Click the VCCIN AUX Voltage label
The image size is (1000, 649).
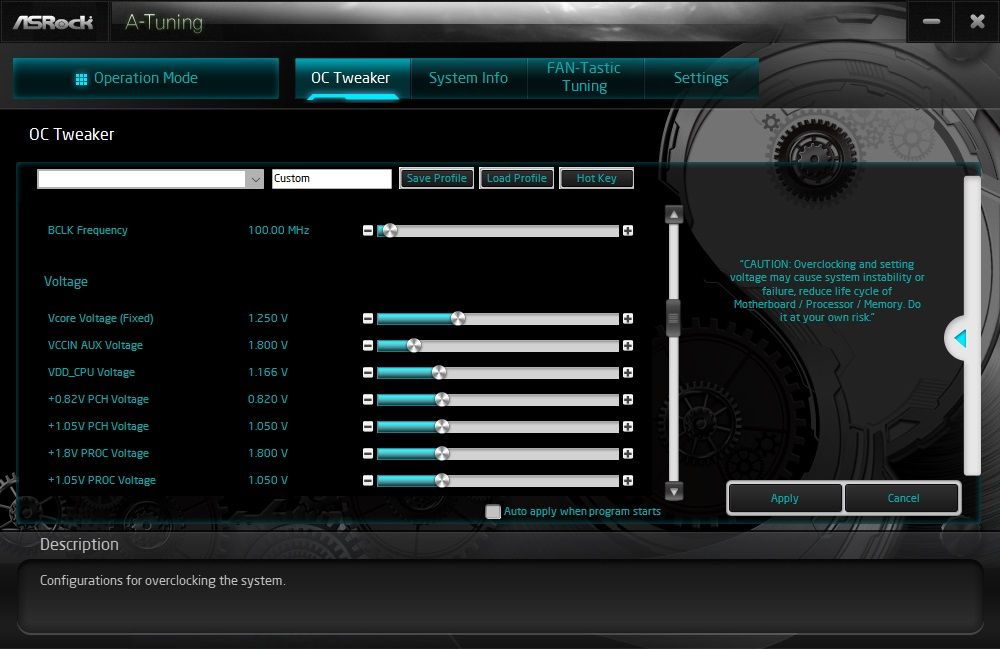click(x=96, y=345)
